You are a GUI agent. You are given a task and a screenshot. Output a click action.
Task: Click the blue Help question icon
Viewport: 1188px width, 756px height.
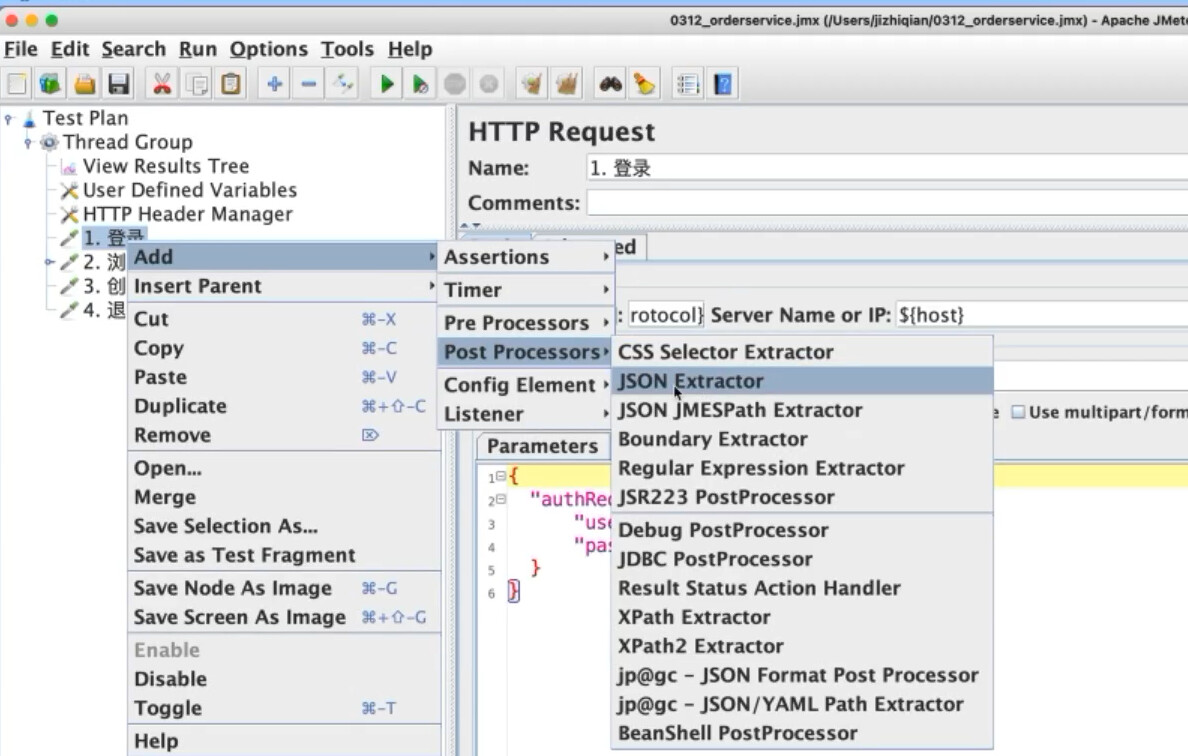(724, 83)
